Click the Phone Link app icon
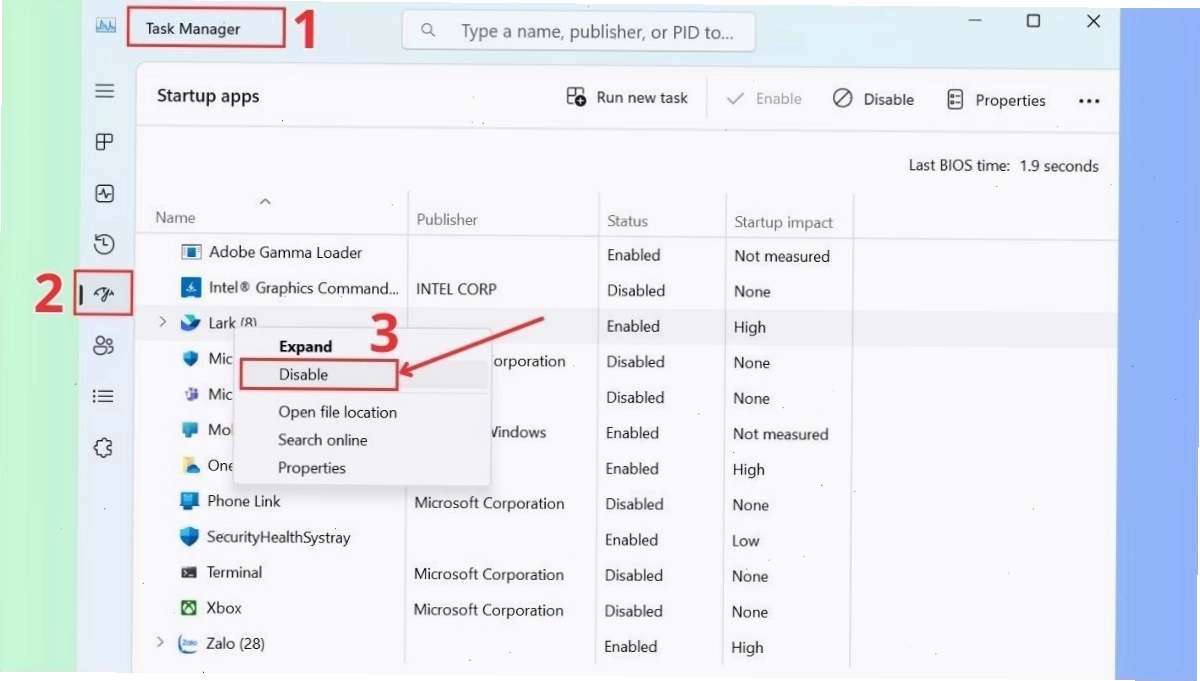1200x681 pixels. click(x=189, y=501)
